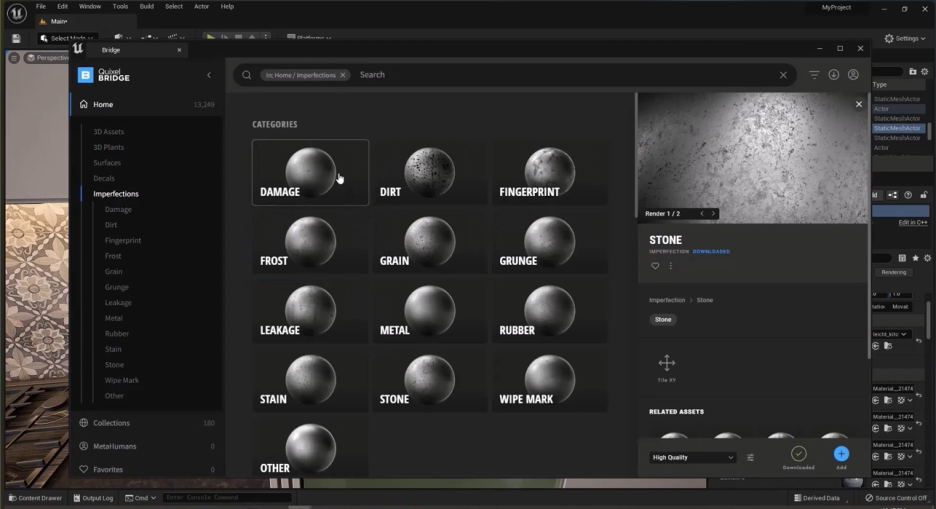
Task: Select Wipe Mark subcategory in sidebar
Action: [x=122, y=380]
